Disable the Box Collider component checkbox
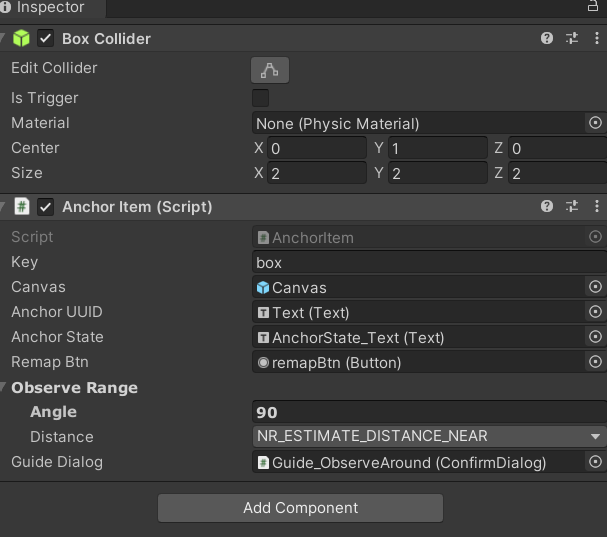Screen dimensions: 607x537 point(46,39)
